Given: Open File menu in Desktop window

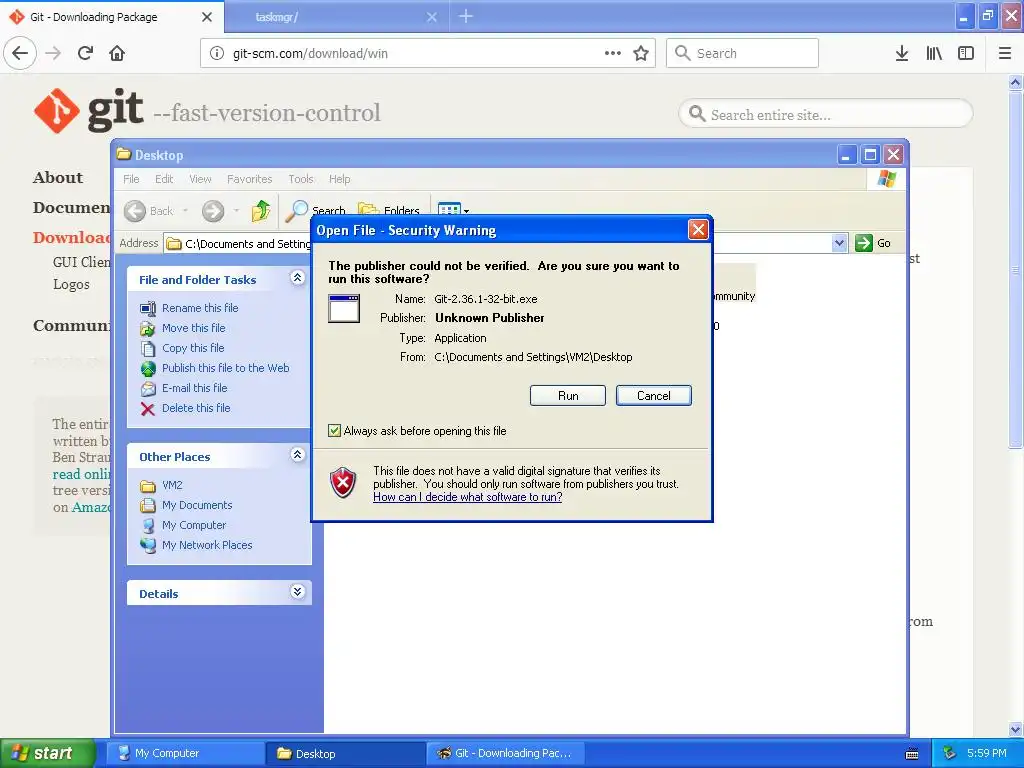Looking at the screenshot, I should tap(131, 179).
